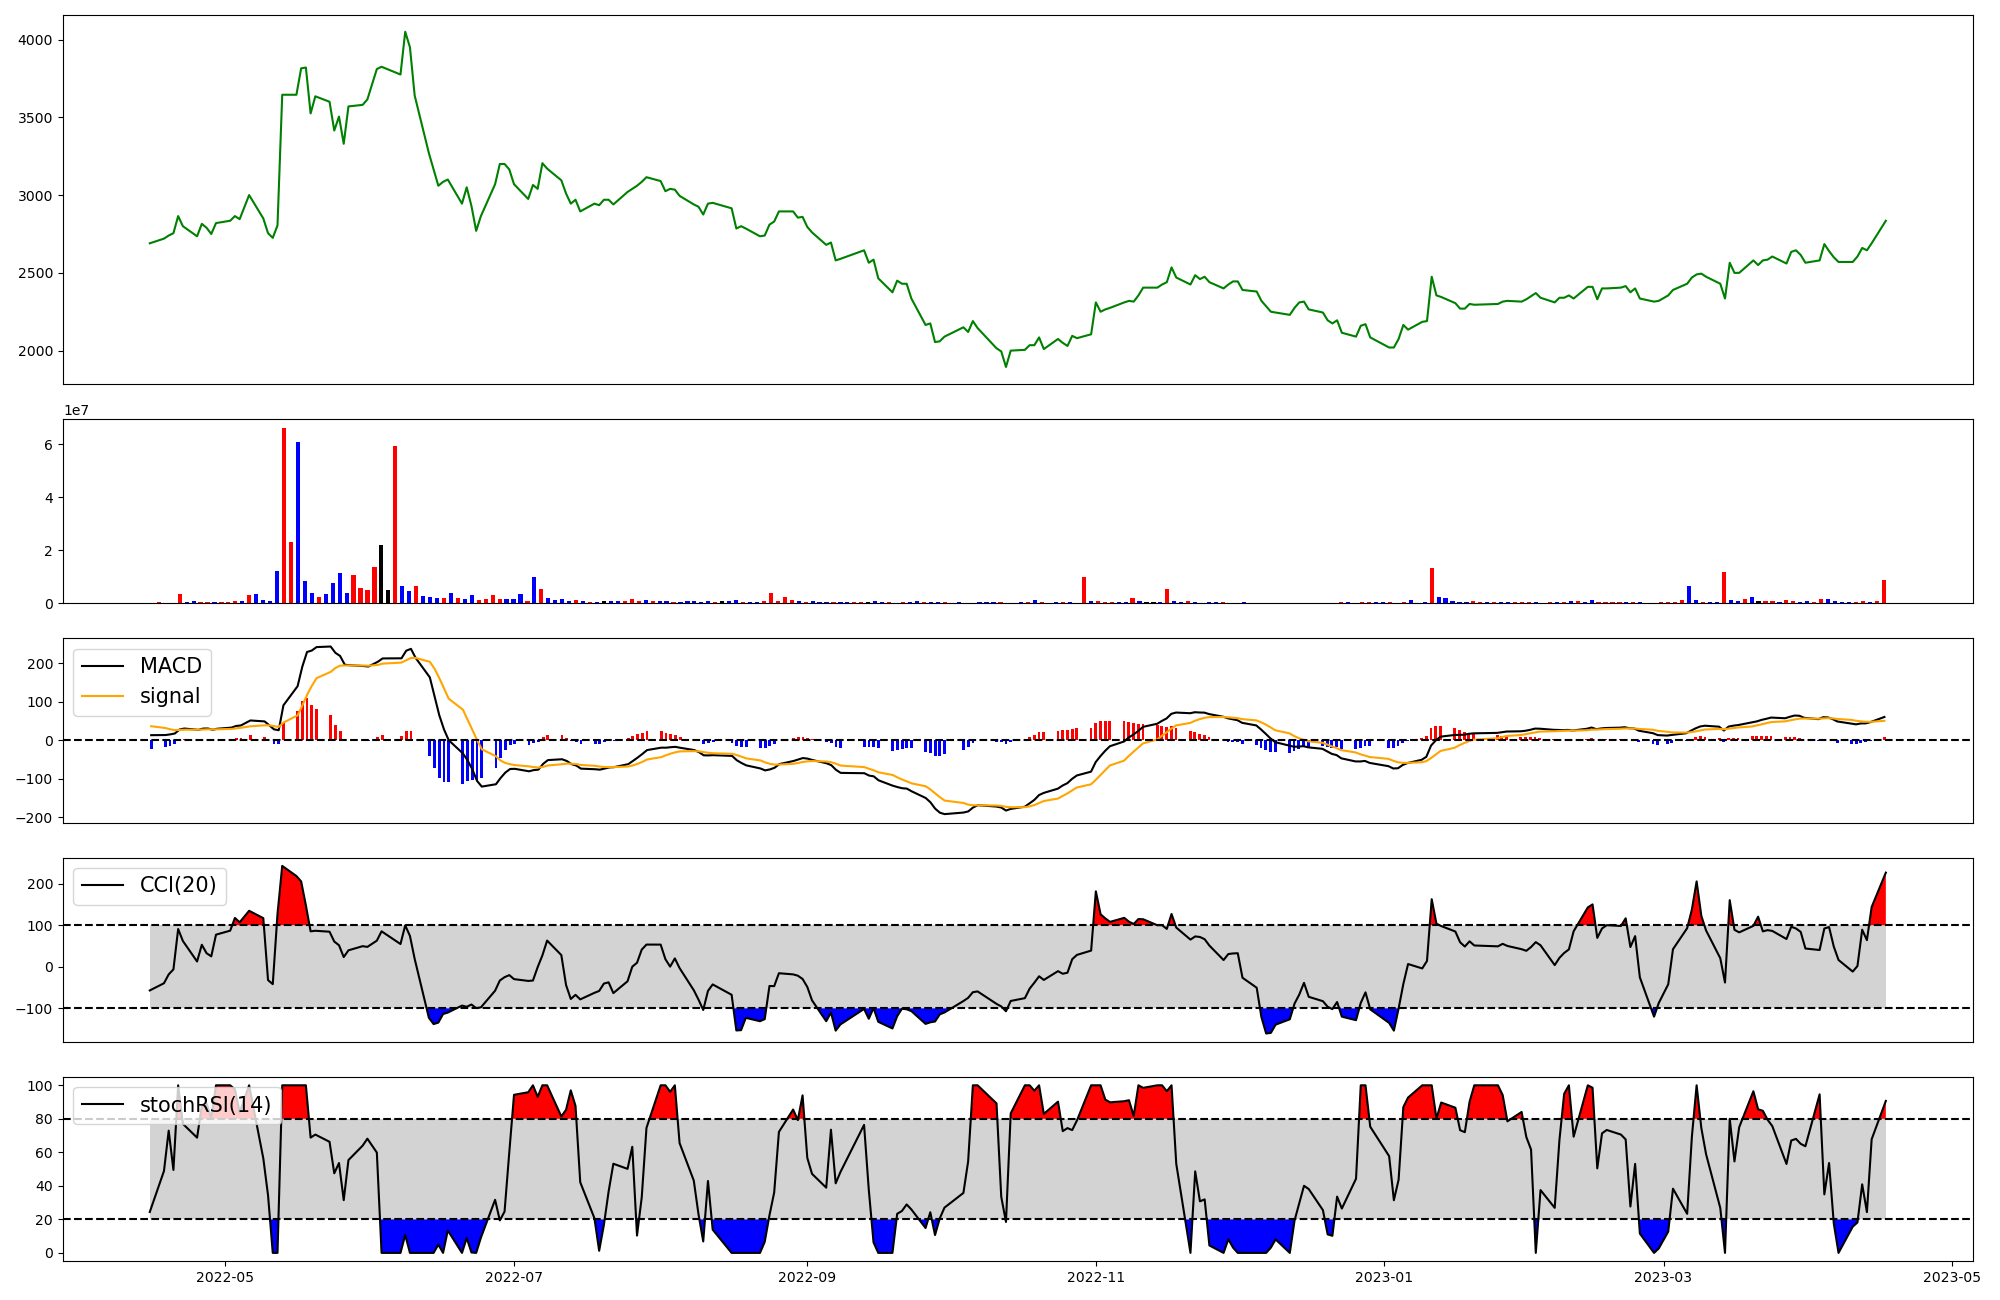This screenshot has height=1300, width=2000.
Task: Click the 3000 price axis label
Action: (x=35, y=196)
